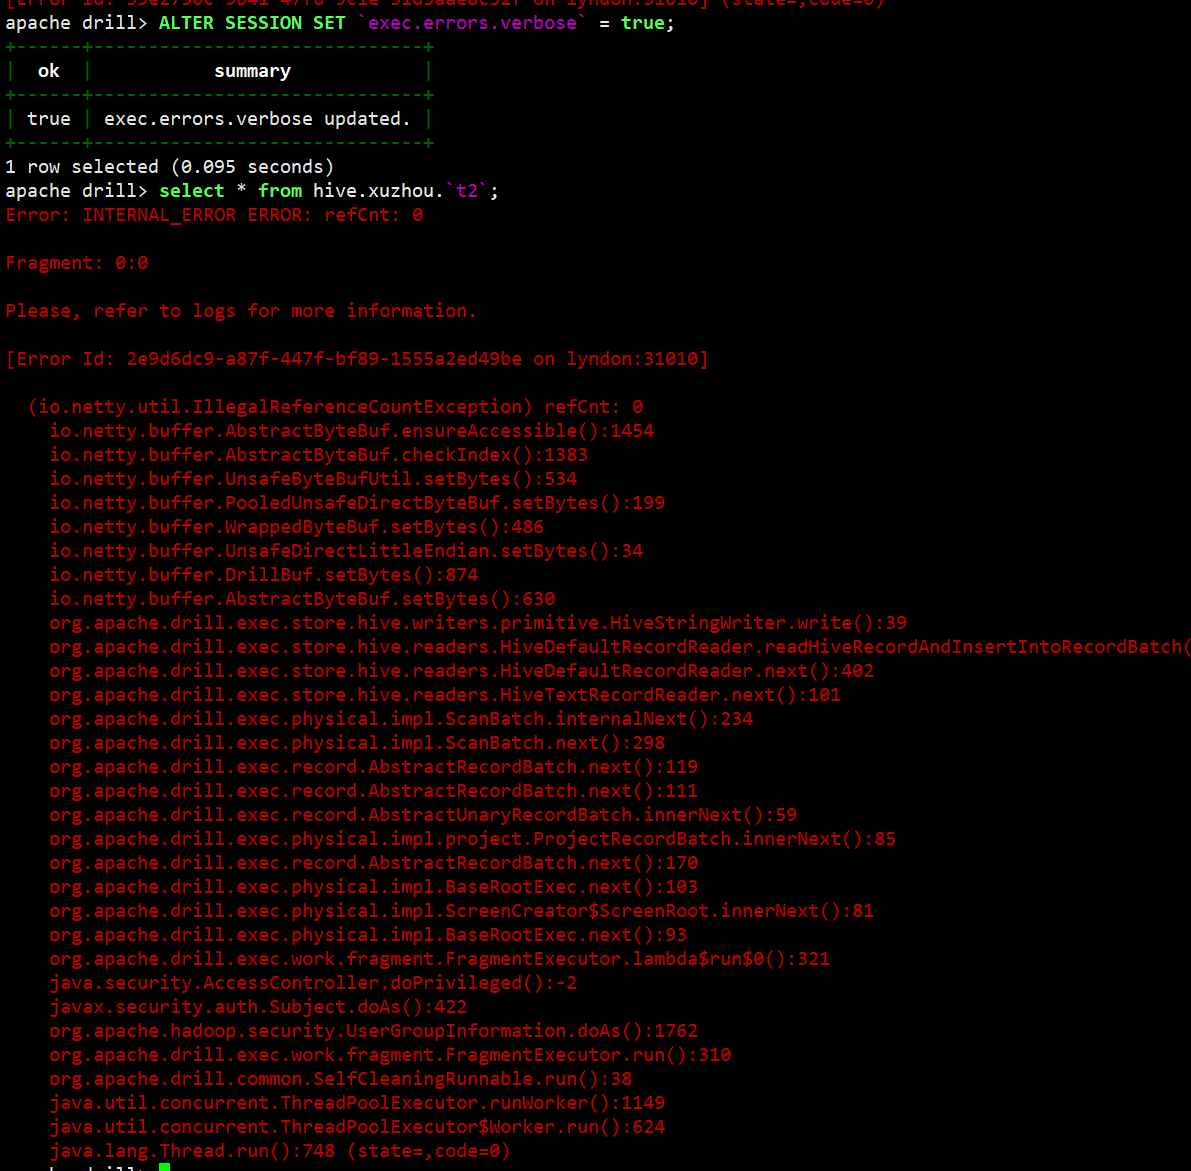Click ScreenCreator$ScreenRoot.innerNext():81 line
The width and height of the screenshot is (1191, 1171).
pyautogui.click(x=462, y=911)
